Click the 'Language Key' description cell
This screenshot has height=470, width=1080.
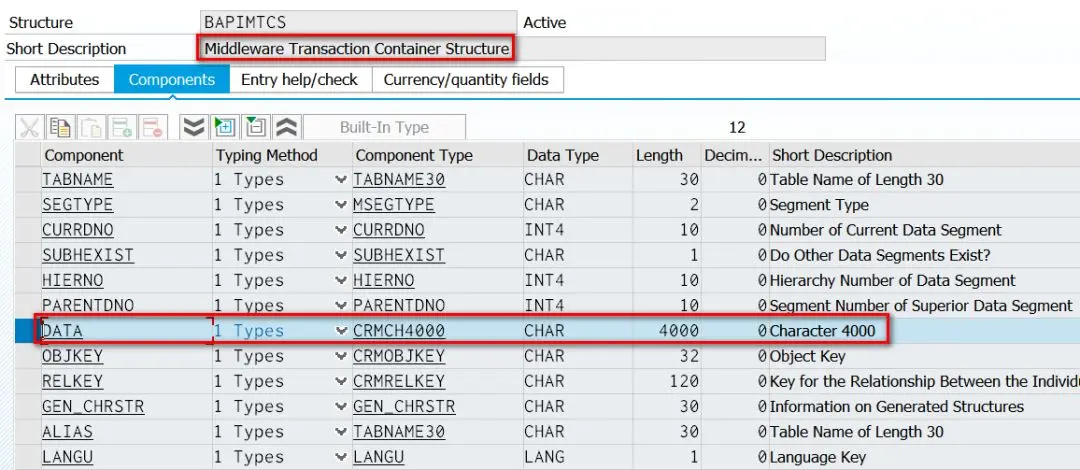[818, 458]
